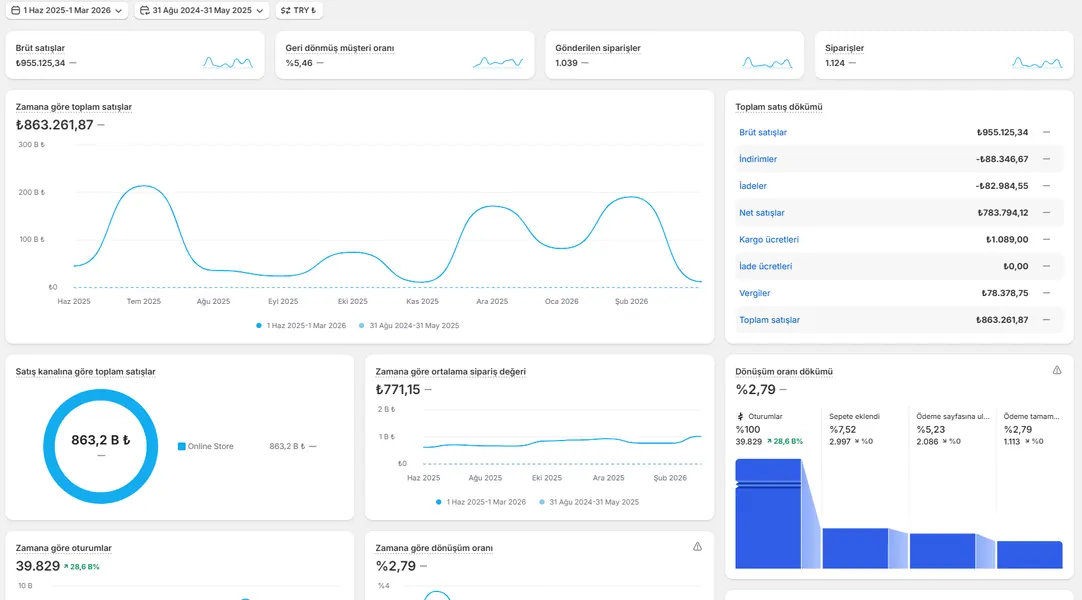Click the 39.829 sessions total value
Image resolution: width=1082 pixels, height=600 pixels.
pyautogui.click(x=38, y=566)
